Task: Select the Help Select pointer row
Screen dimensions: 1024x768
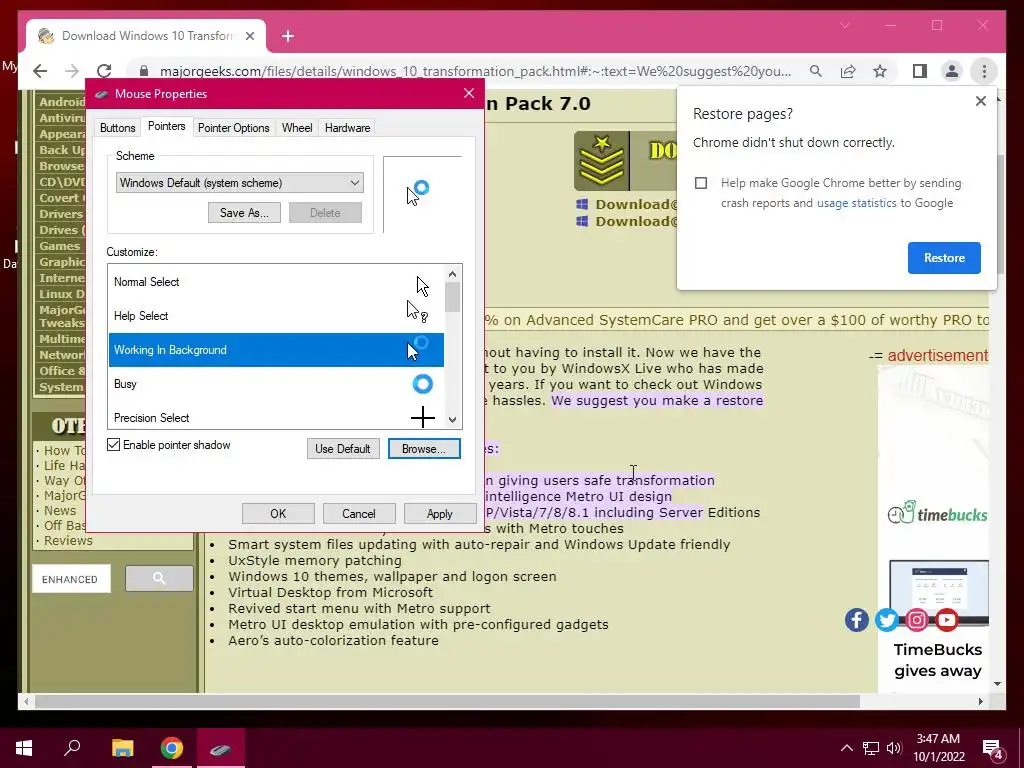Action: point(276,316)
